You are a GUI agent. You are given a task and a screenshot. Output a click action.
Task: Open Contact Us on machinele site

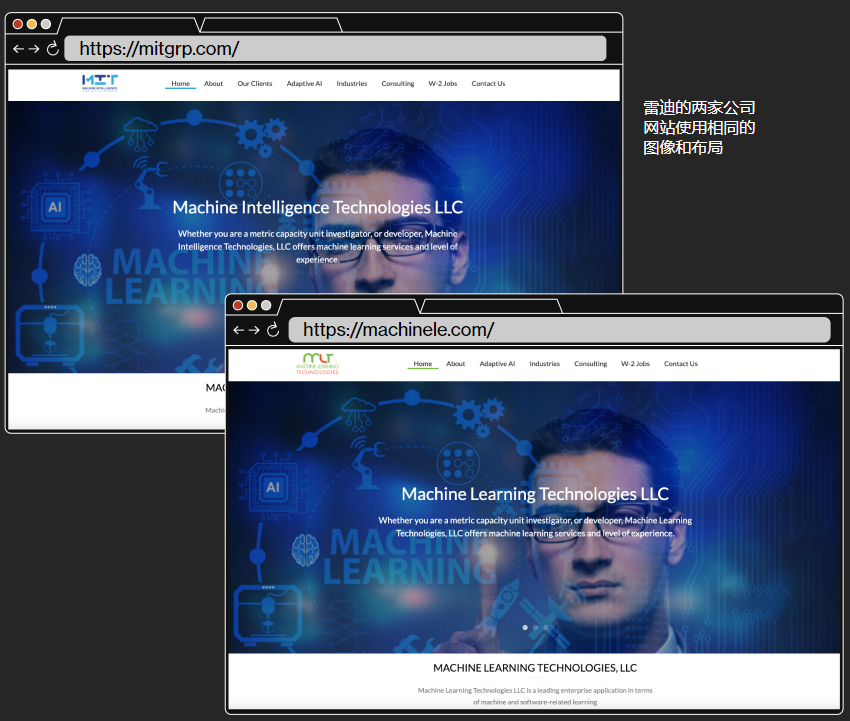pyautogui.click(x=681, y=364)
